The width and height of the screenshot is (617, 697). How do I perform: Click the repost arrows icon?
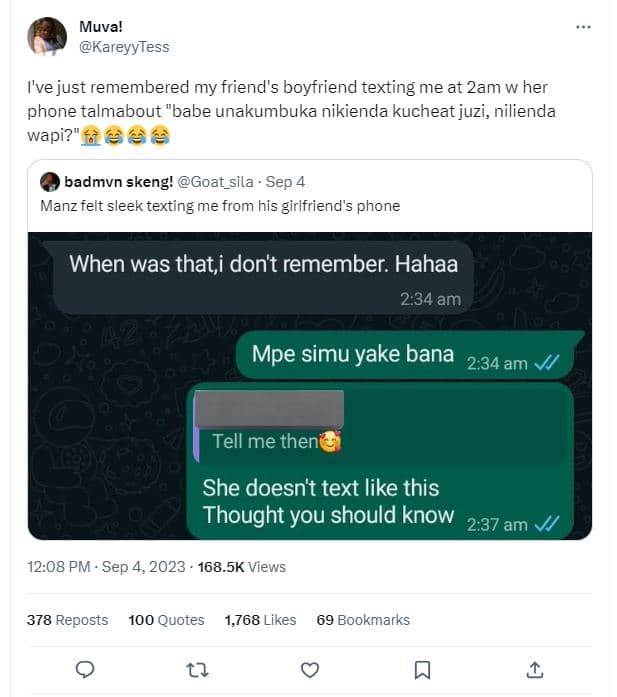[x=198, y=669]
